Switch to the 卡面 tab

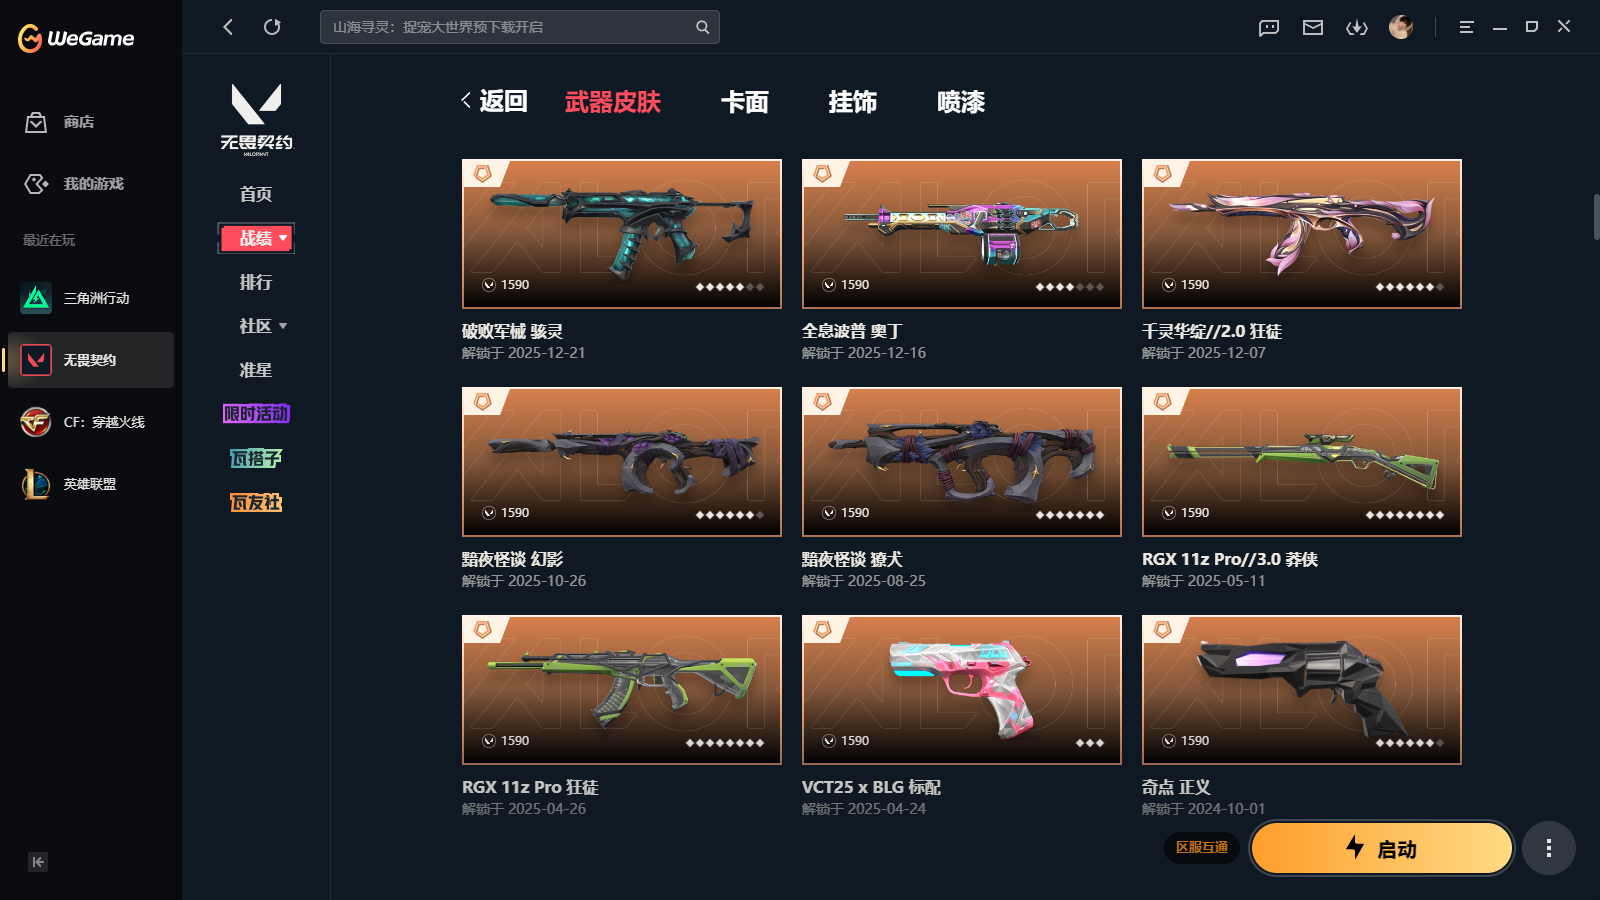click(745, 102)
